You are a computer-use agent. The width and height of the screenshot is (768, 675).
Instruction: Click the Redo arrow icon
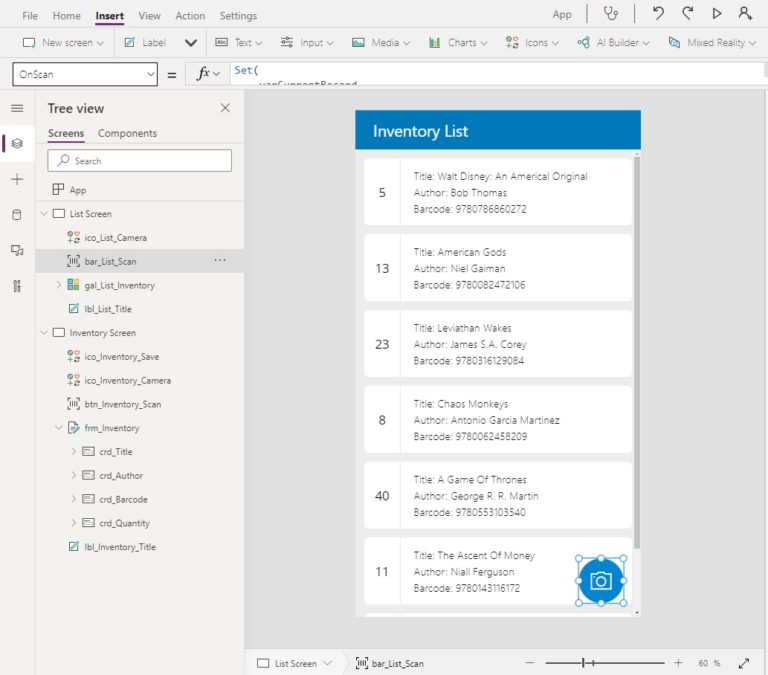coord(687,14)
